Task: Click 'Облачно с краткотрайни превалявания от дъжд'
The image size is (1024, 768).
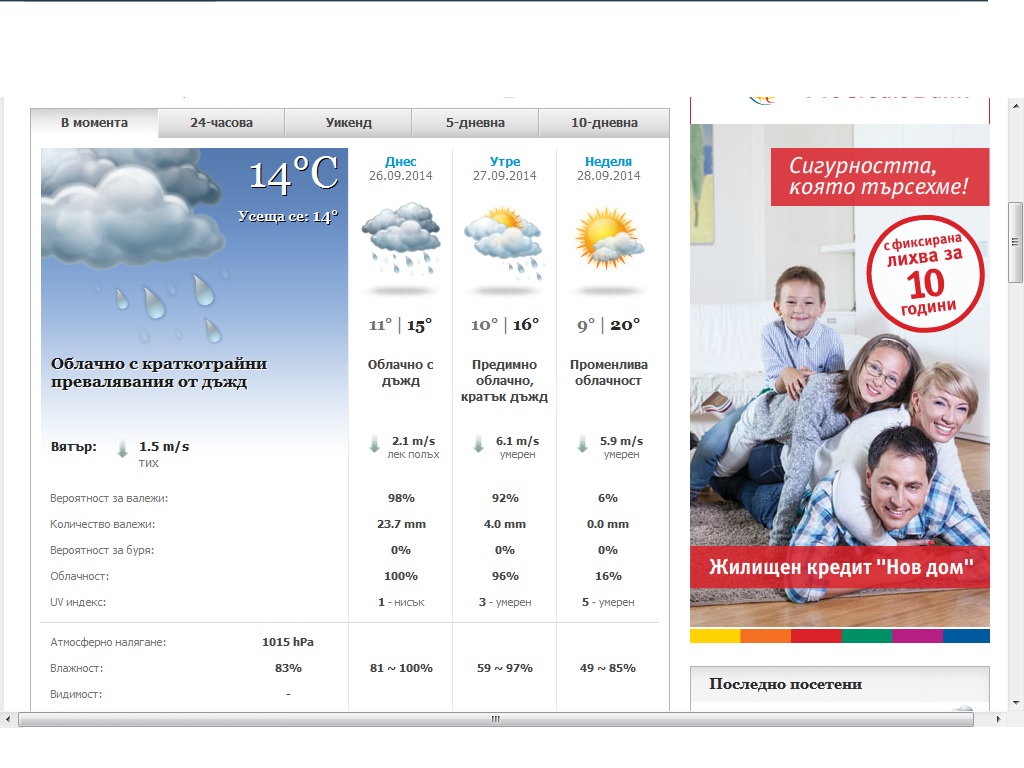Action: point(159,373)
